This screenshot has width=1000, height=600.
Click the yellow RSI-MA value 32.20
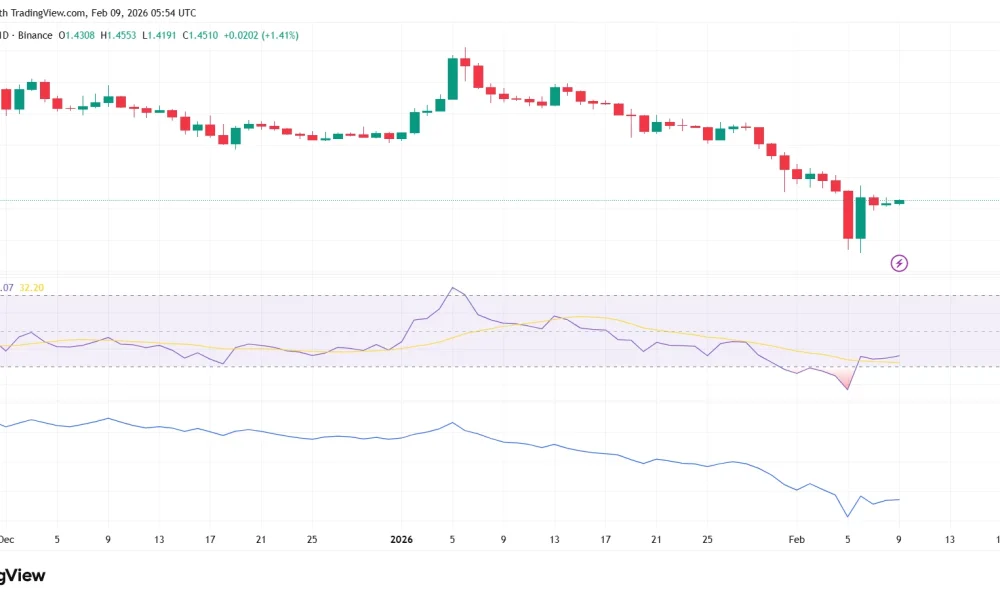point(30,287)
